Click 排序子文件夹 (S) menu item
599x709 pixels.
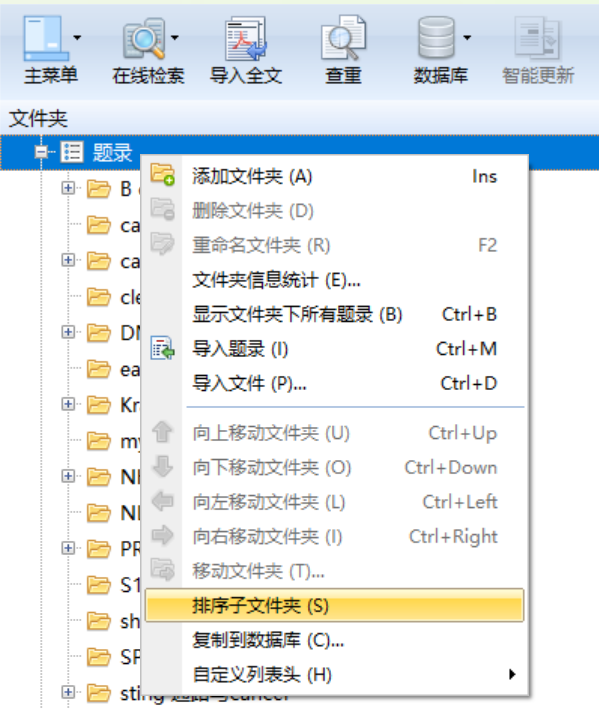click(x=335, y=605)
